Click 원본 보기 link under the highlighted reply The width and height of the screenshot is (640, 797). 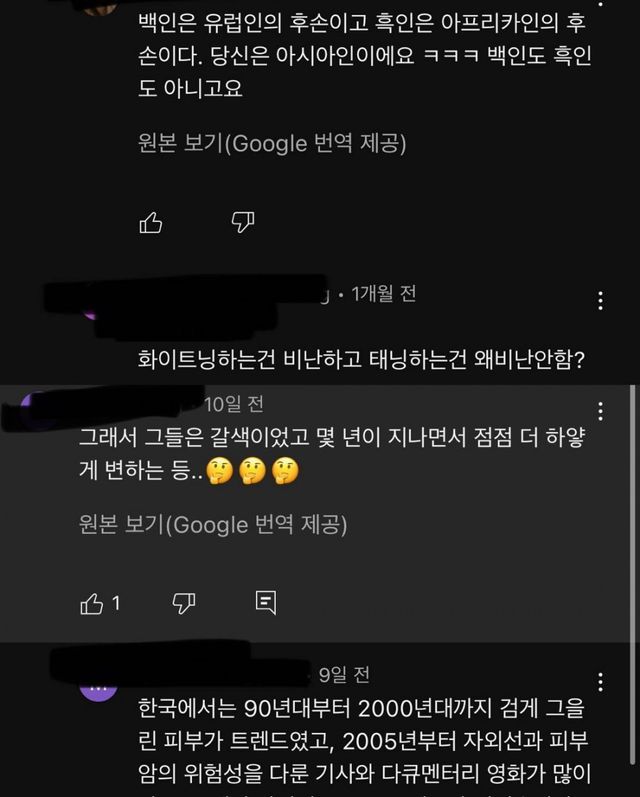click(213, 525)
